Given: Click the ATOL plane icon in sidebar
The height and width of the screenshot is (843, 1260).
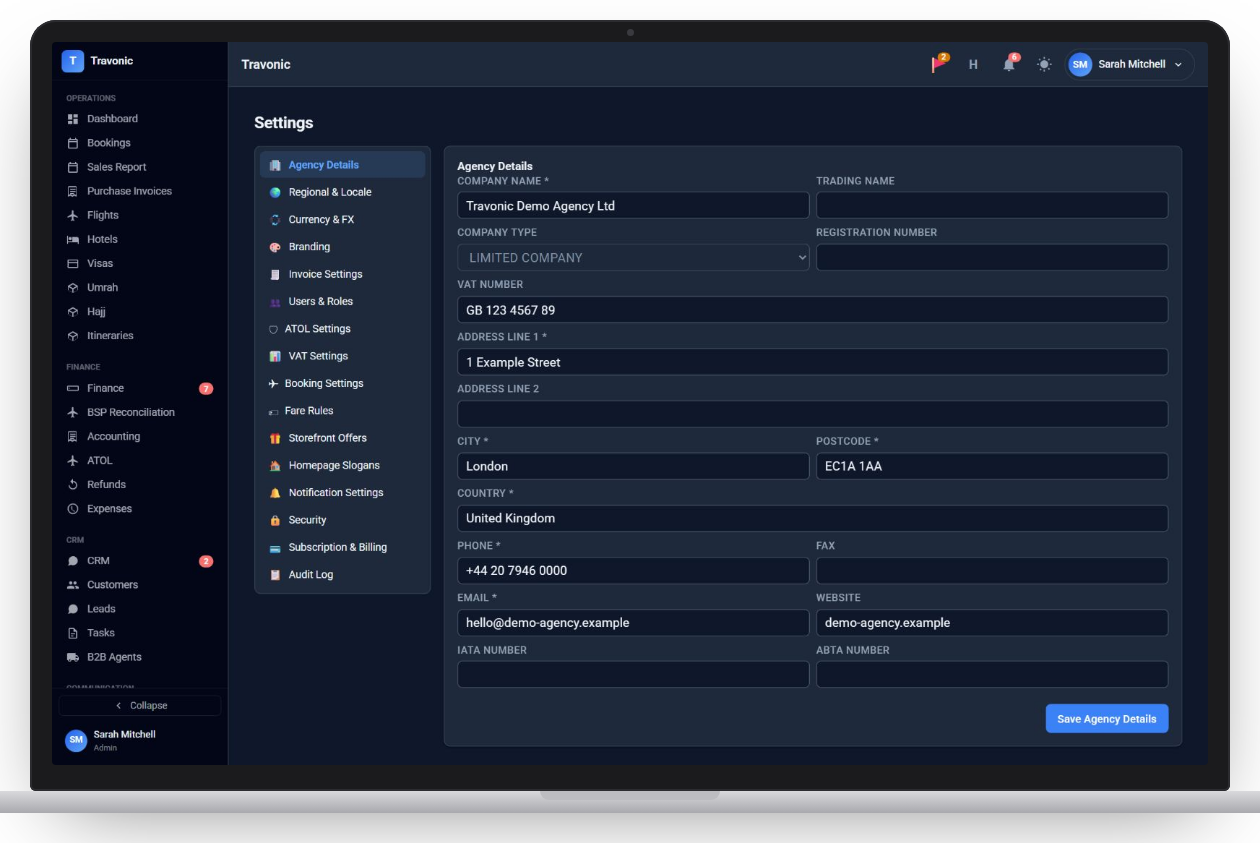Looking at the screenshot, I should (x=73, y=460).
